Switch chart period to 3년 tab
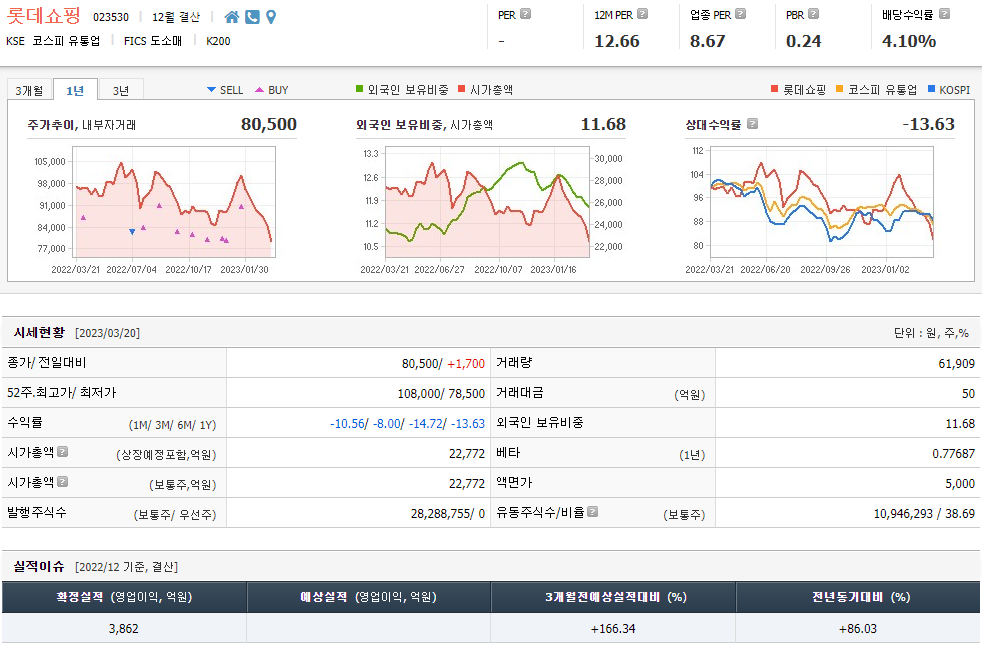The height and width of the screenshot is (650, 982). (121, 90)
